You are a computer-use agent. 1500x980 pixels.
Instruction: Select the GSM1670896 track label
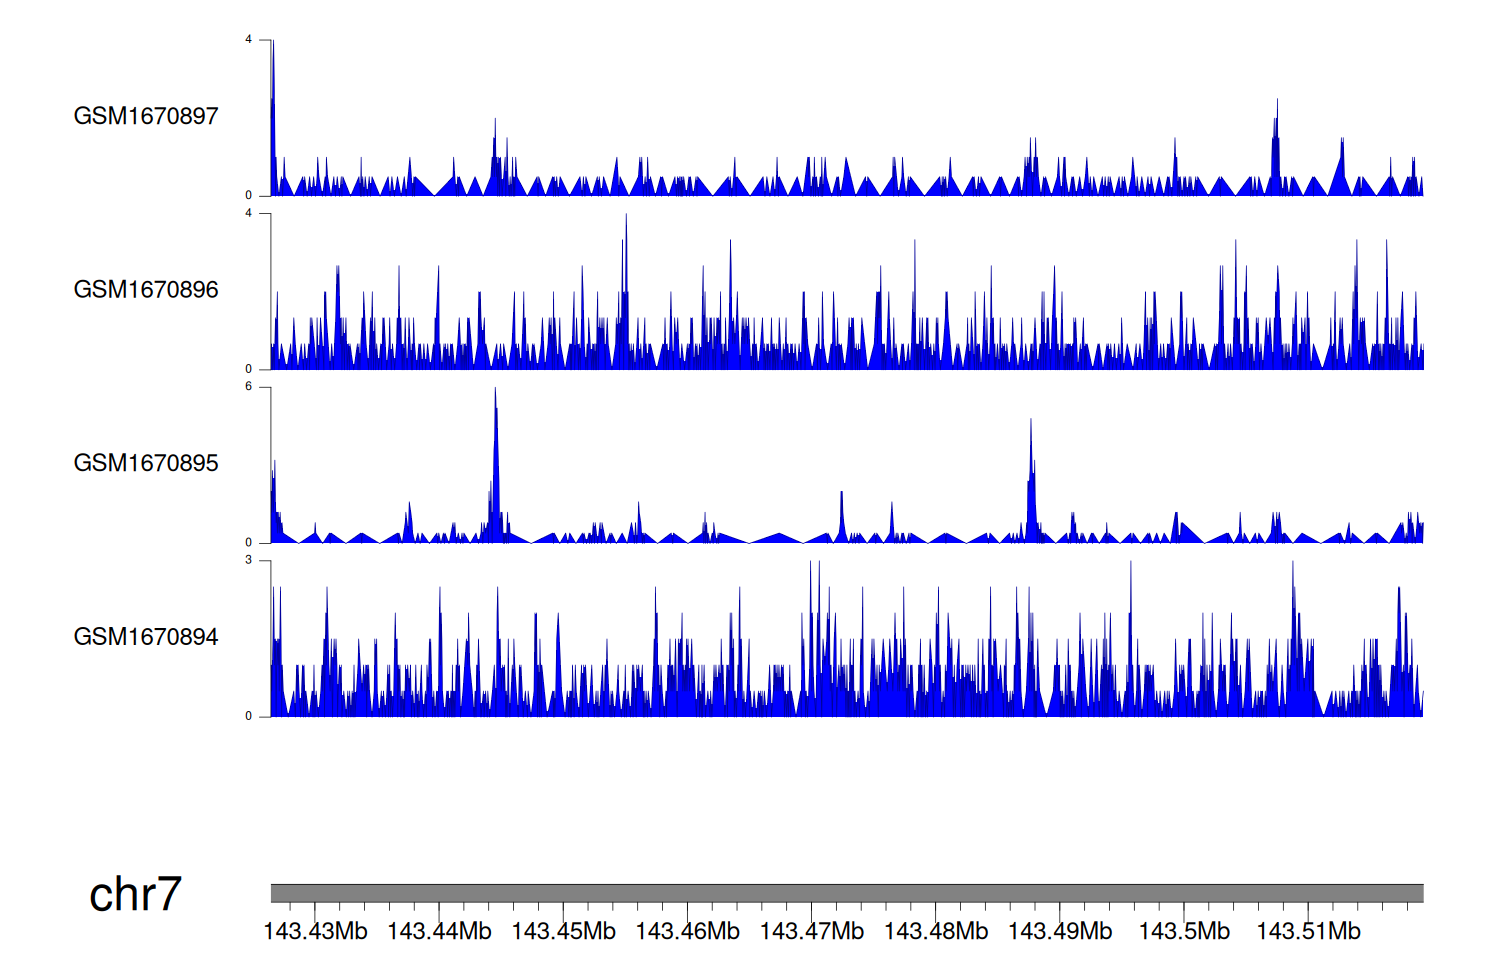point(146,290)
